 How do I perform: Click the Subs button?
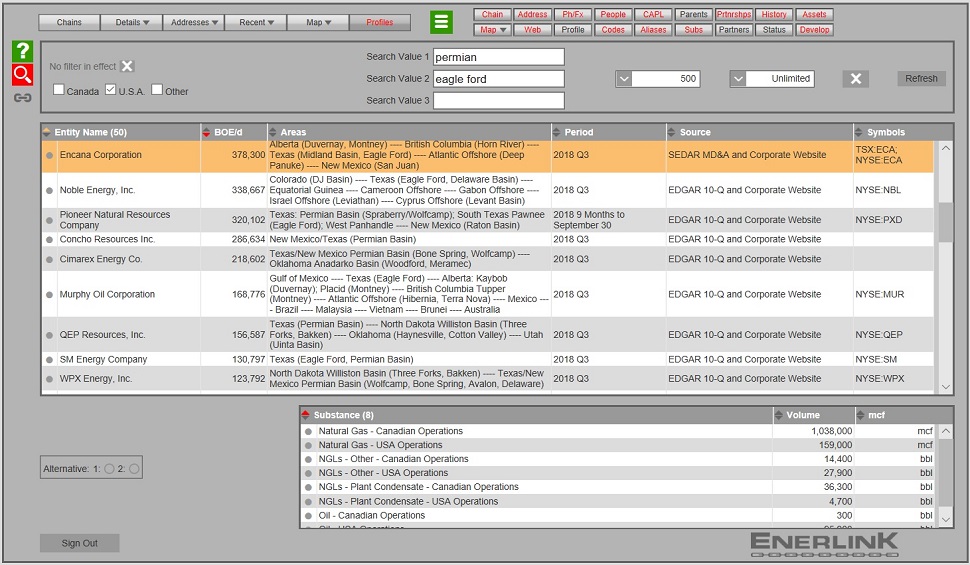pos(693,30)
